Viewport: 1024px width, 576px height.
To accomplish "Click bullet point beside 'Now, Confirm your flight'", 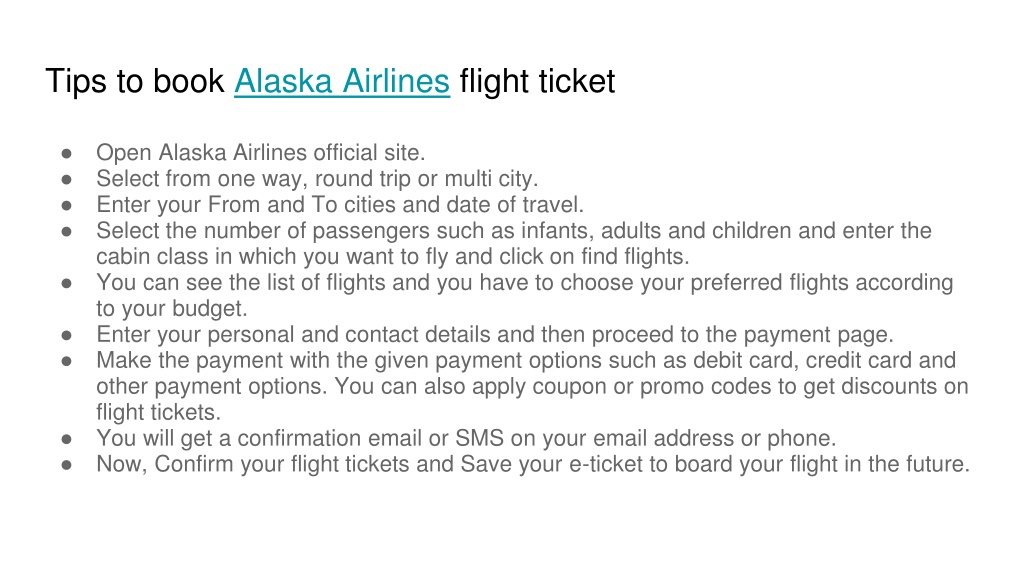I will click(x=67, y=465).
